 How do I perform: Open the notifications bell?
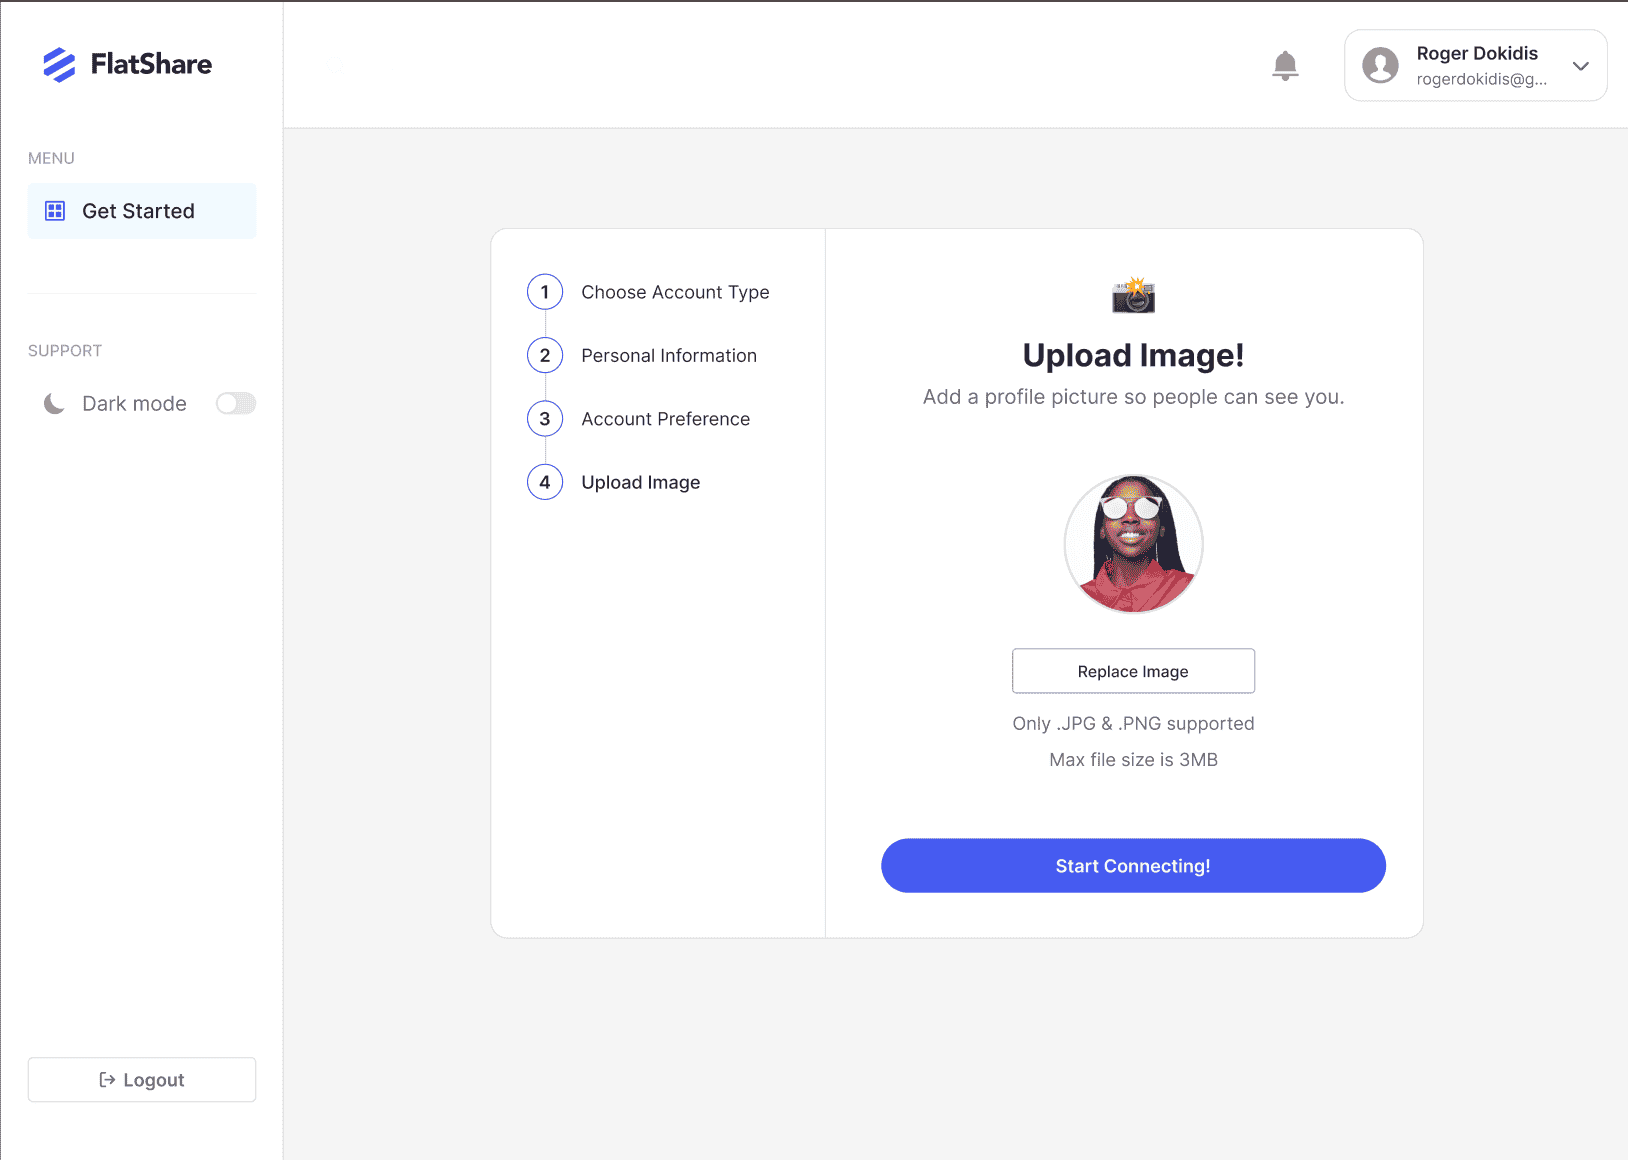coord(1285,66)
